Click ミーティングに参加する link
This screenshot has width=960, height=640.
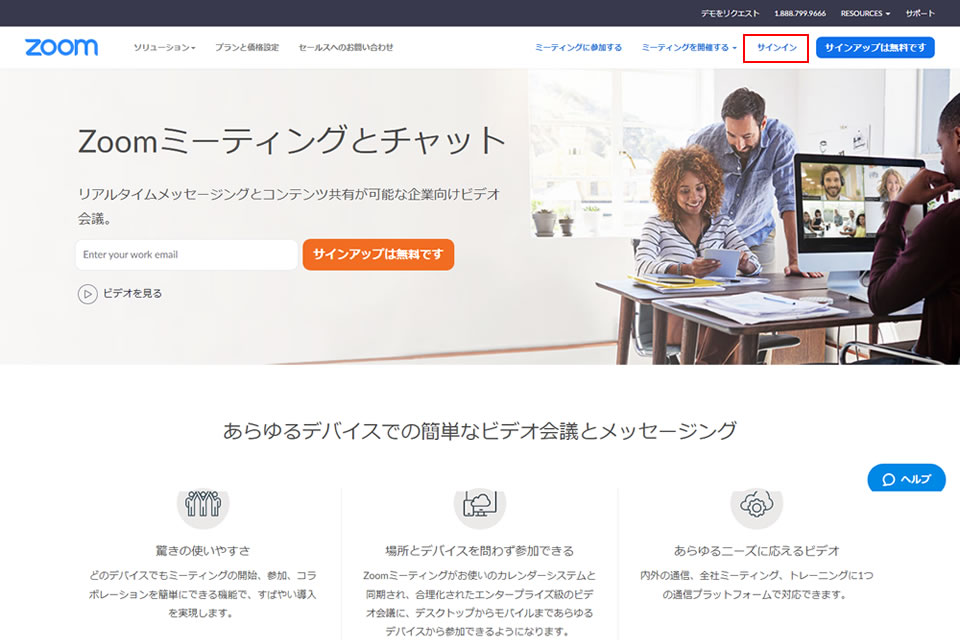click(x=578, y=47)
